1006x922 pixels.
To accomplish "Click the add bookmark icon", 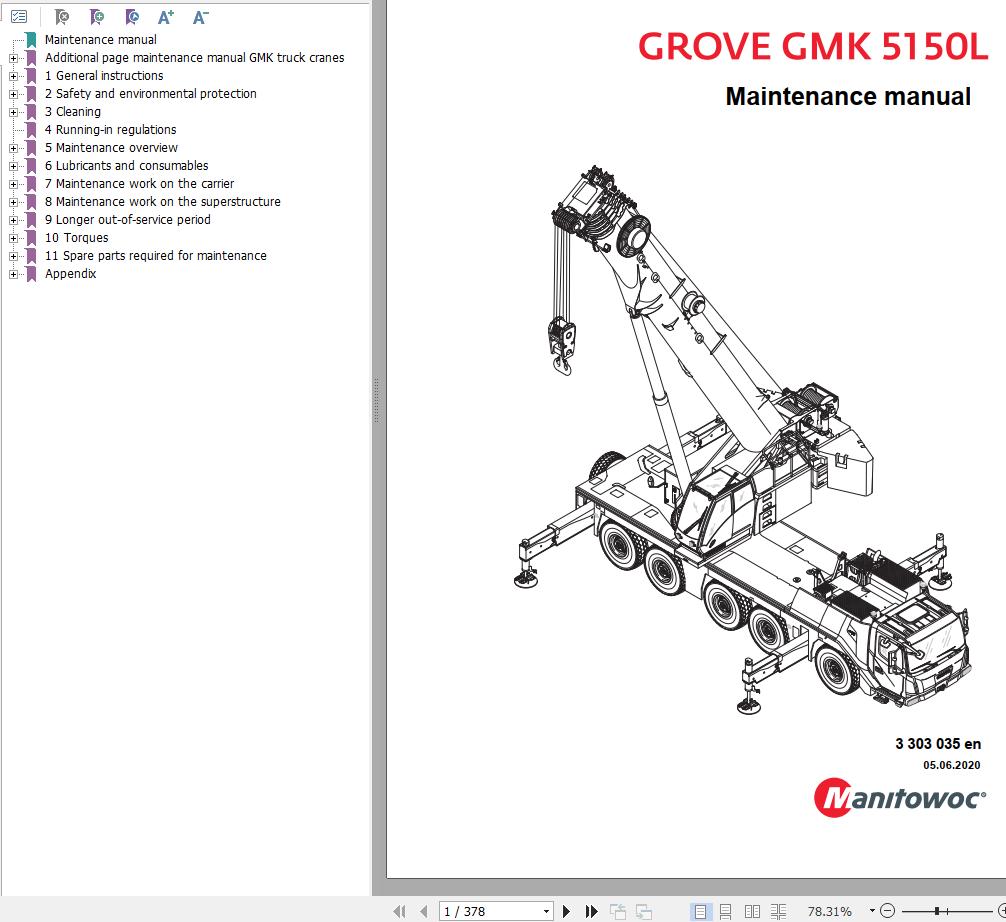I will [x=96, y=16].
